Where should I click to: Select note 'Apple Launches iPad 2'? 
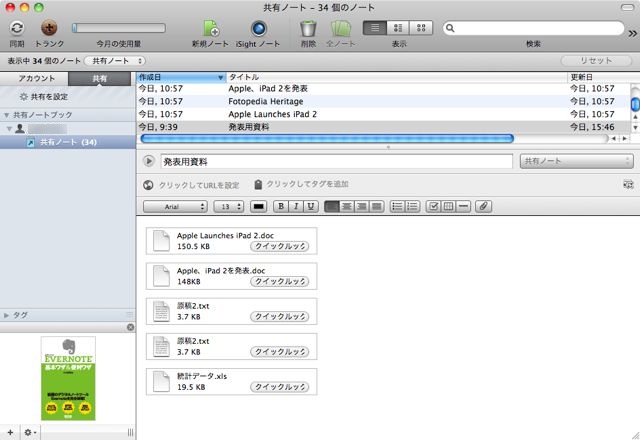[x=384, y=114]
